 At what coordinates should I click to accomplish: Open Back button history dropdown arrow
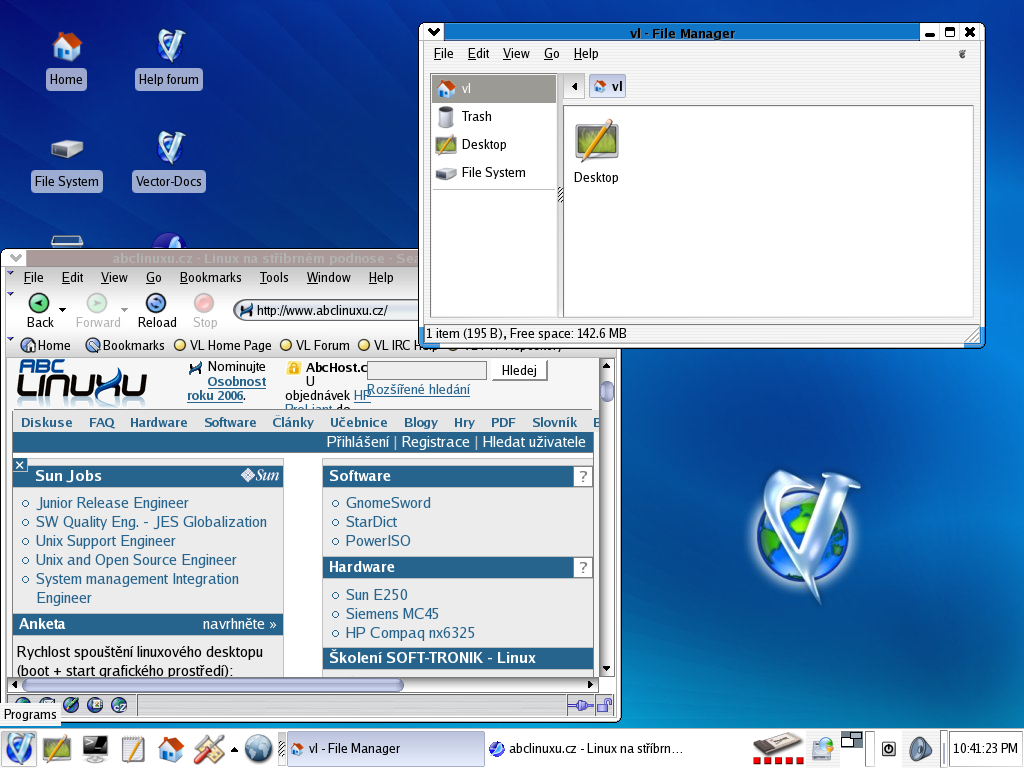coord(63,310)
